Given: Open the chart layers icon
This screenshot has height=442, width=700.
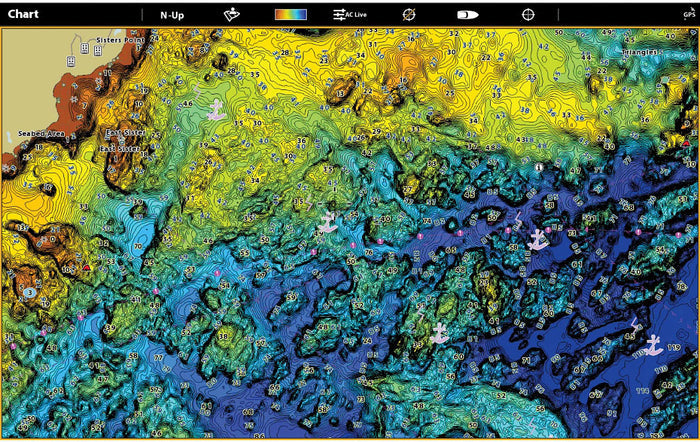Looking at the screenshot, I should [x=232, y=15].
